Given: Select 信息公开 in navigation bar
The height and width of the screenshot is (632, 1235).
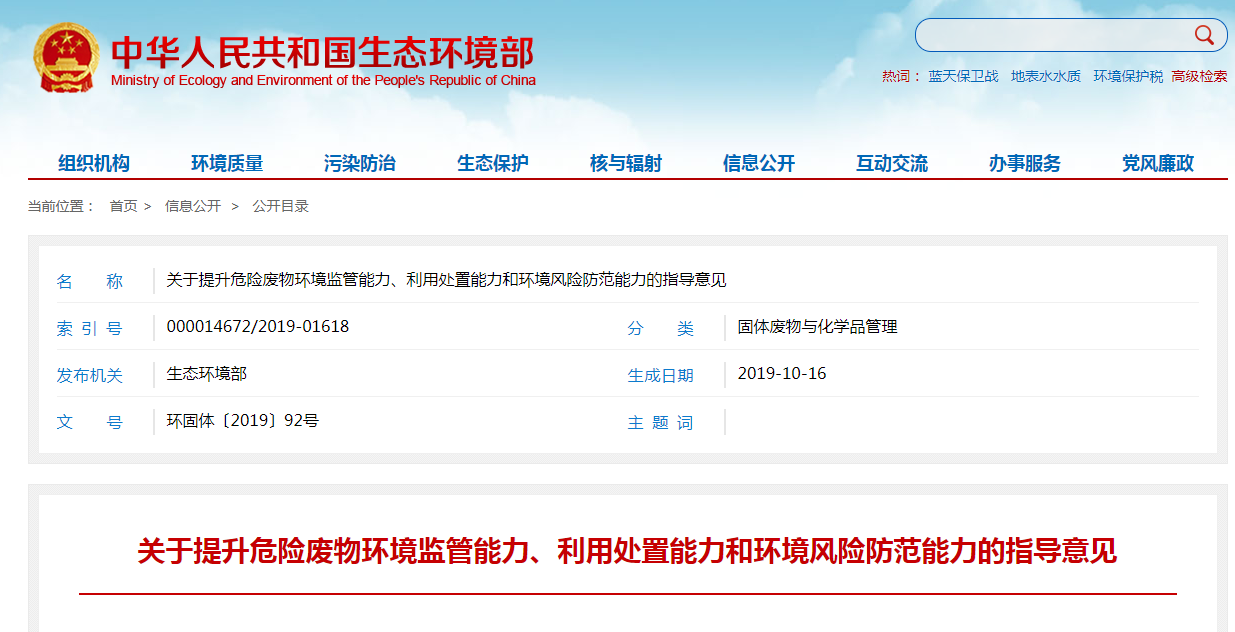Looking at the screenshot, I should (x=759, y=164).
